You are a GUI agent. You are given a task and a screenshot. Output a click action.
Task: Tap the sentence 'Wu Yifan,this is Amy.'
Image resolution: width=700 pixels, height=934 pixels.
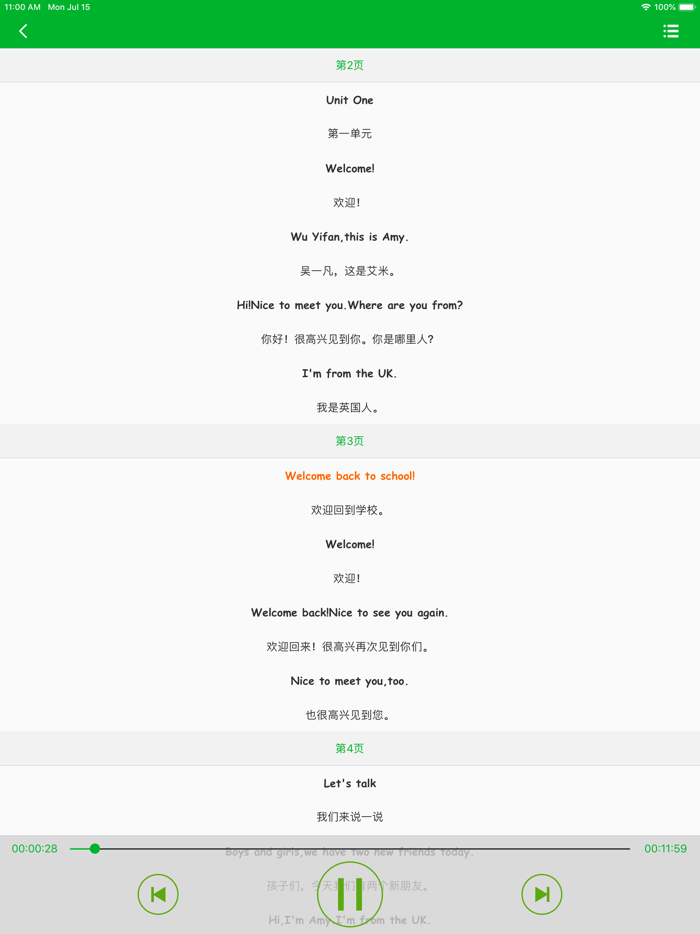pyautogui.click(x=350, y=237)
